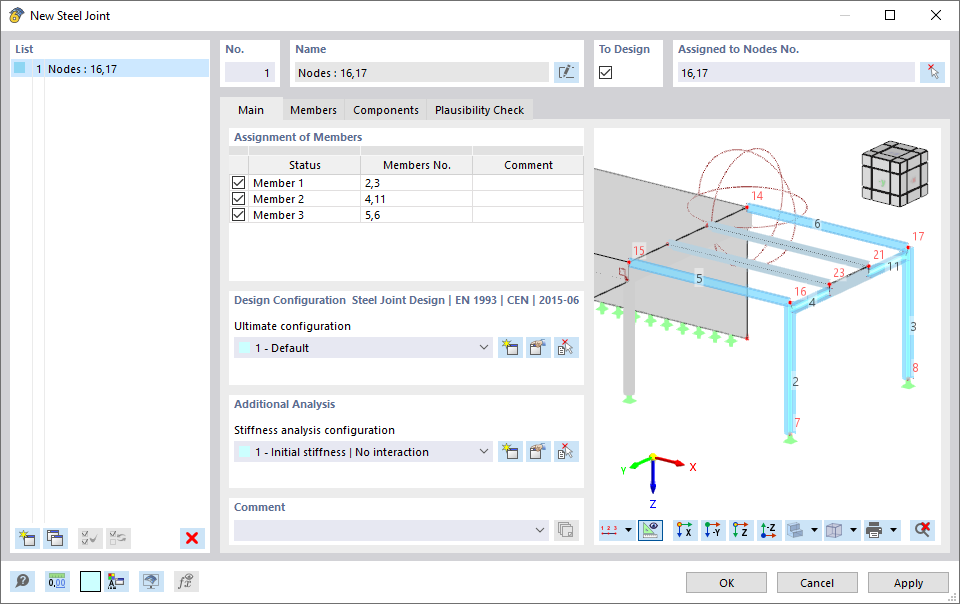Image resolution: width=960 pixels, height=604 pixels.
Task: Click the Comment column header in members table
Action: pyautogui.click(x=528, y=165)
